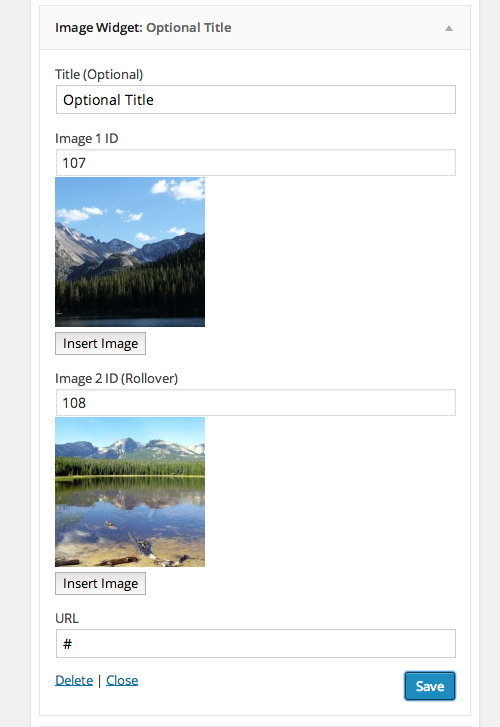The image size is (500, 727).
Task: Collapse the Image Widget with header arrow
Action: pyautogui.click(x=449, y=28)
